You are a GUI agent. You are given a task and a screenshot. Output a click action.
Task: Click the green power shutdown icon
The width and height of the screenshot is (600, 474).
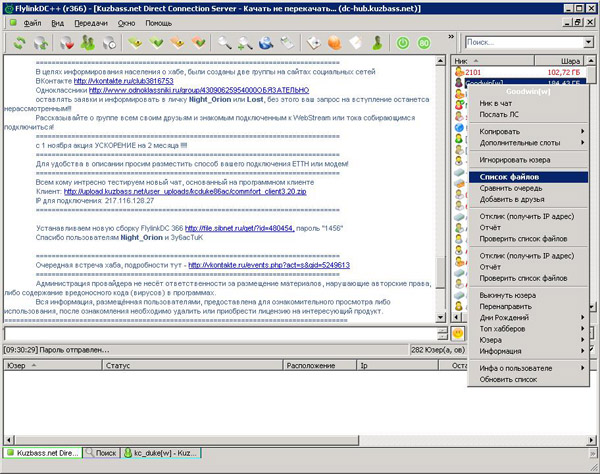pos(403,43)
